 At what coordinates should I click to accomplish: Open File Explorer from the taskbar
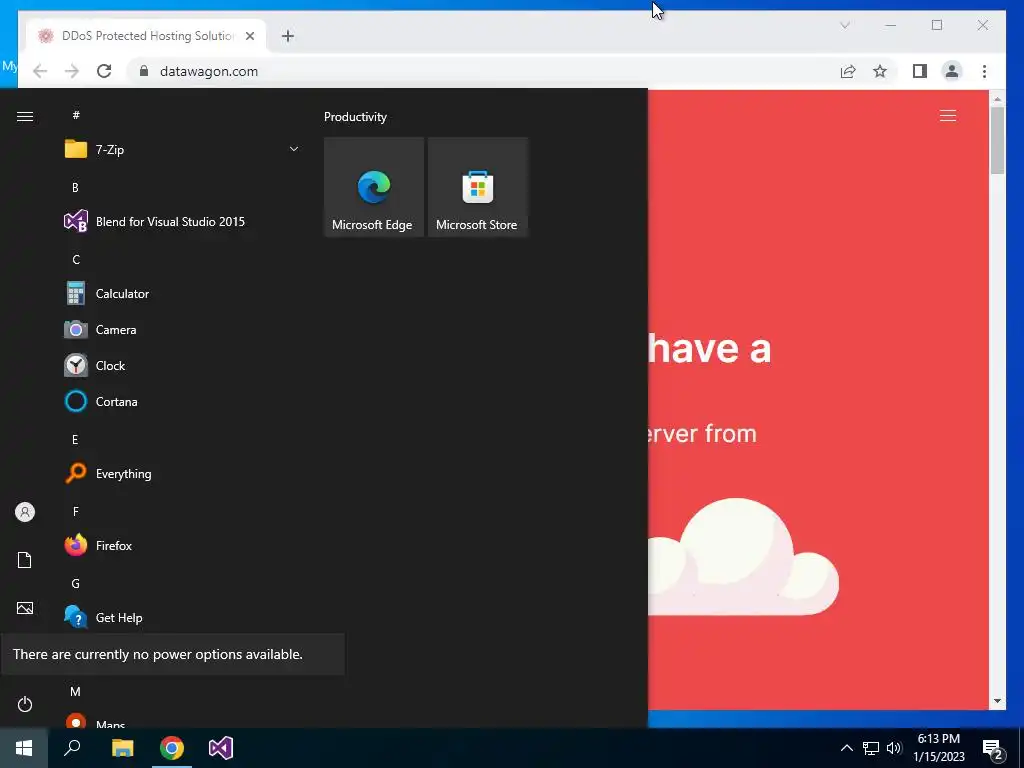123,748
